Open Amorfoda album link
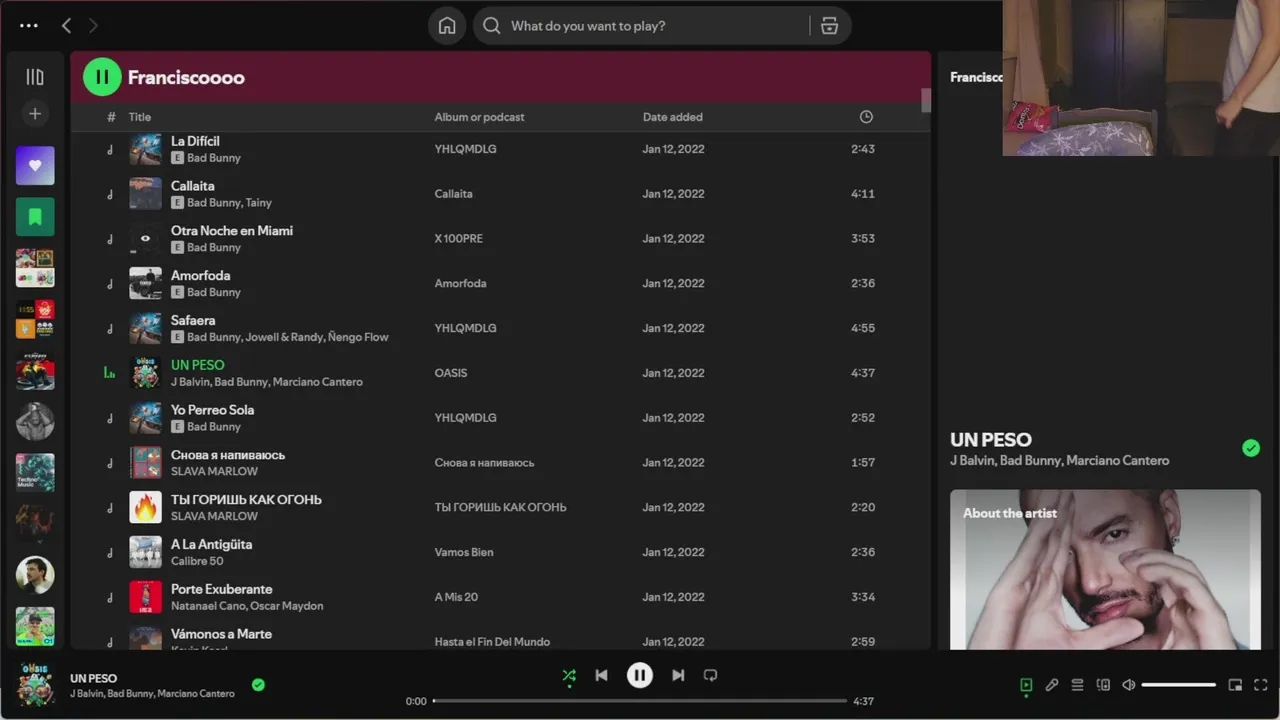Image resolution: width=1280 pixels, height=720 pixels. (460, 284)
